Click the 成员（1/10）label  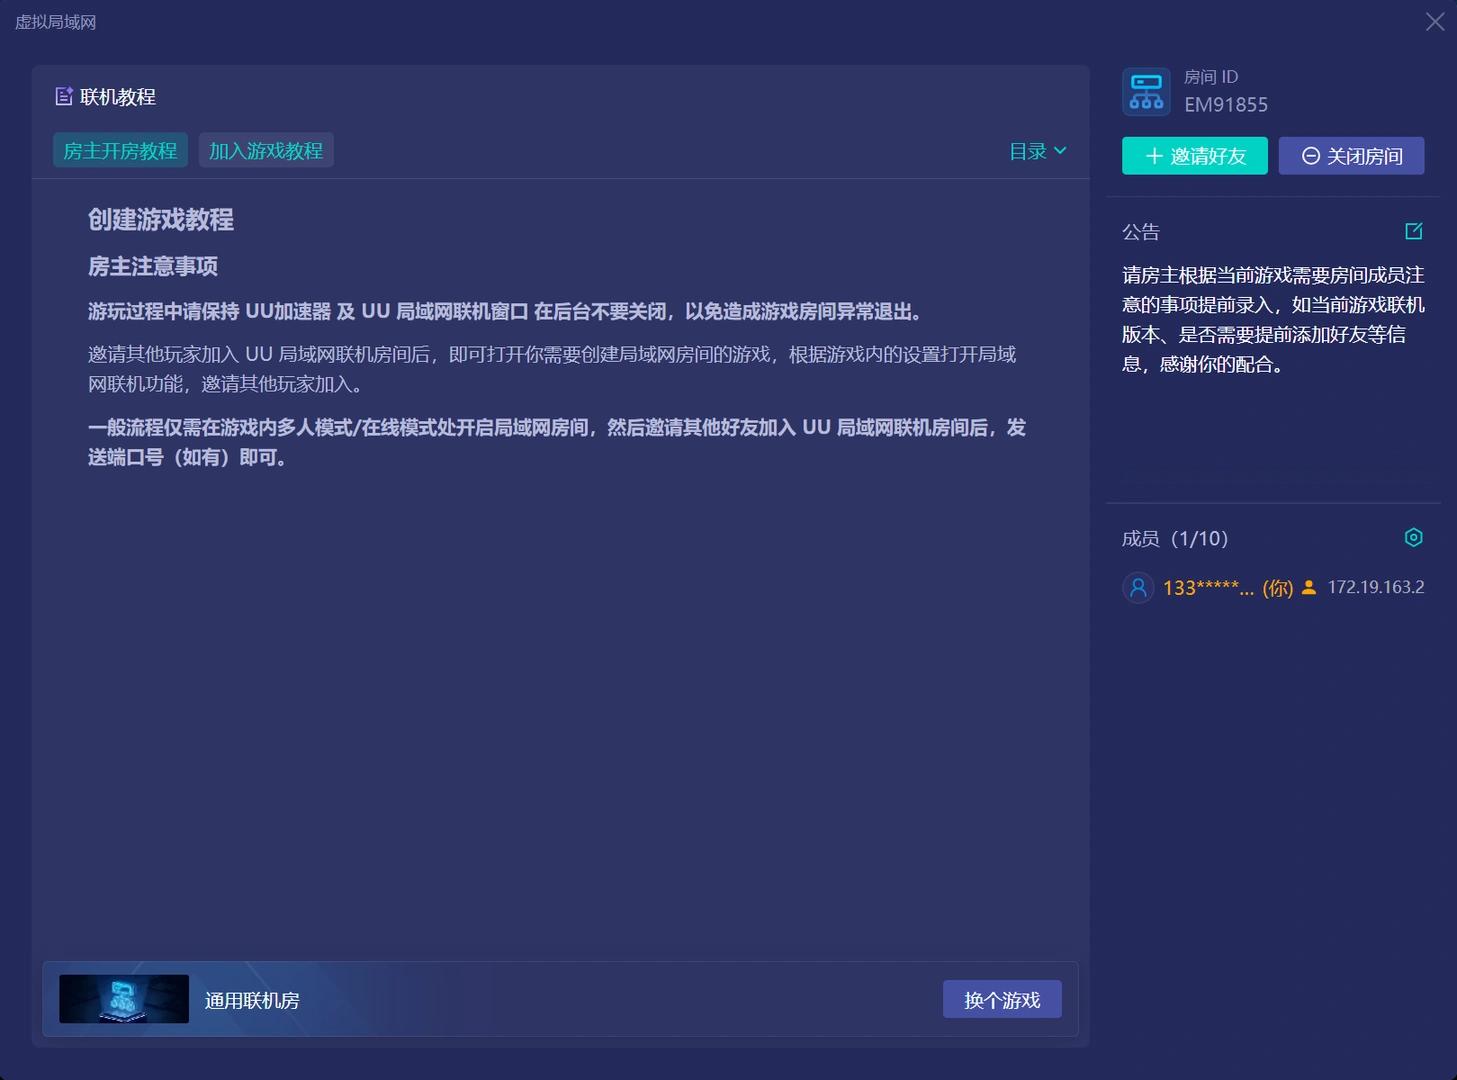[x=1175, y=538]
